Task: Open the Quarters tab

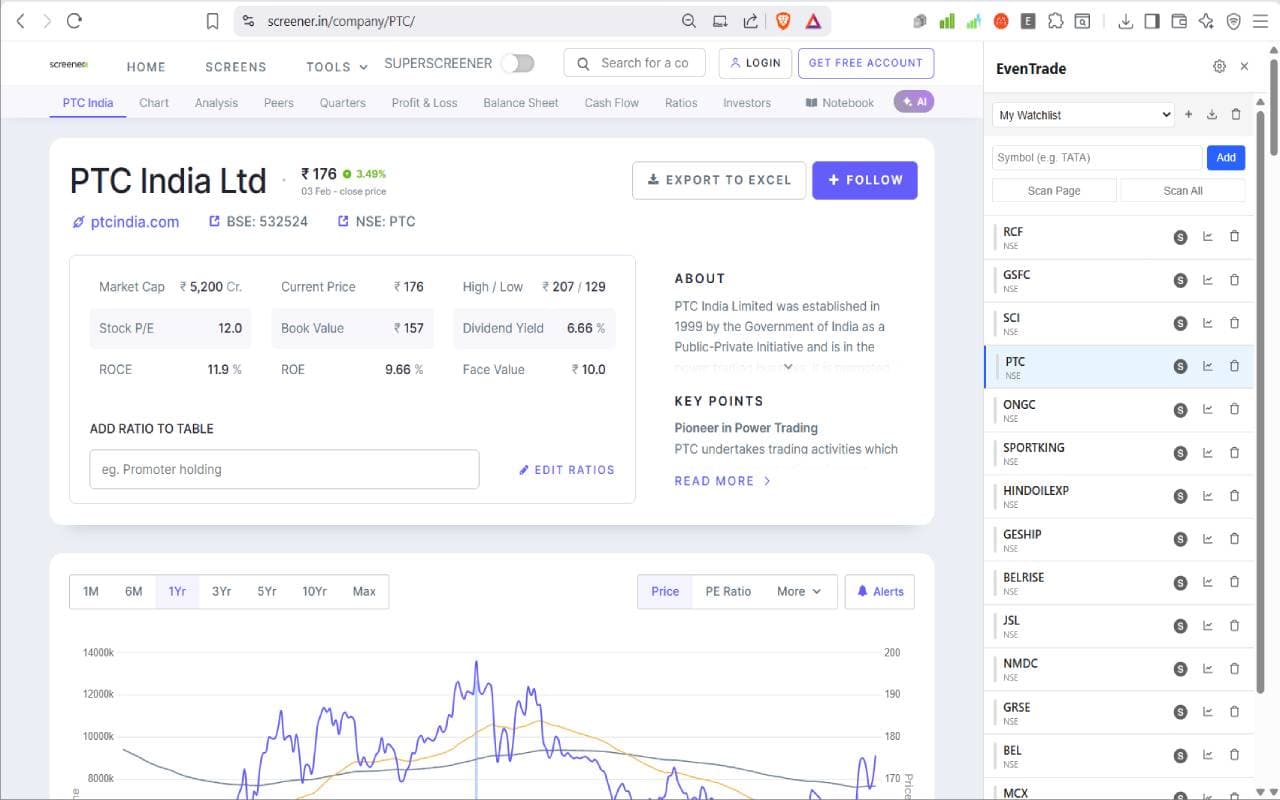Action: [343, 102]
